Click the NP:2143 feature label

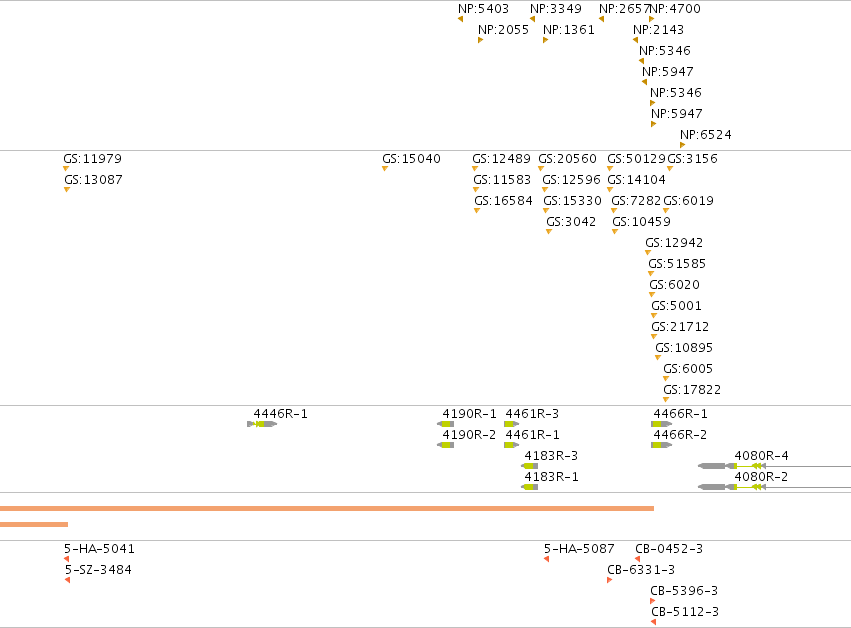658,30
